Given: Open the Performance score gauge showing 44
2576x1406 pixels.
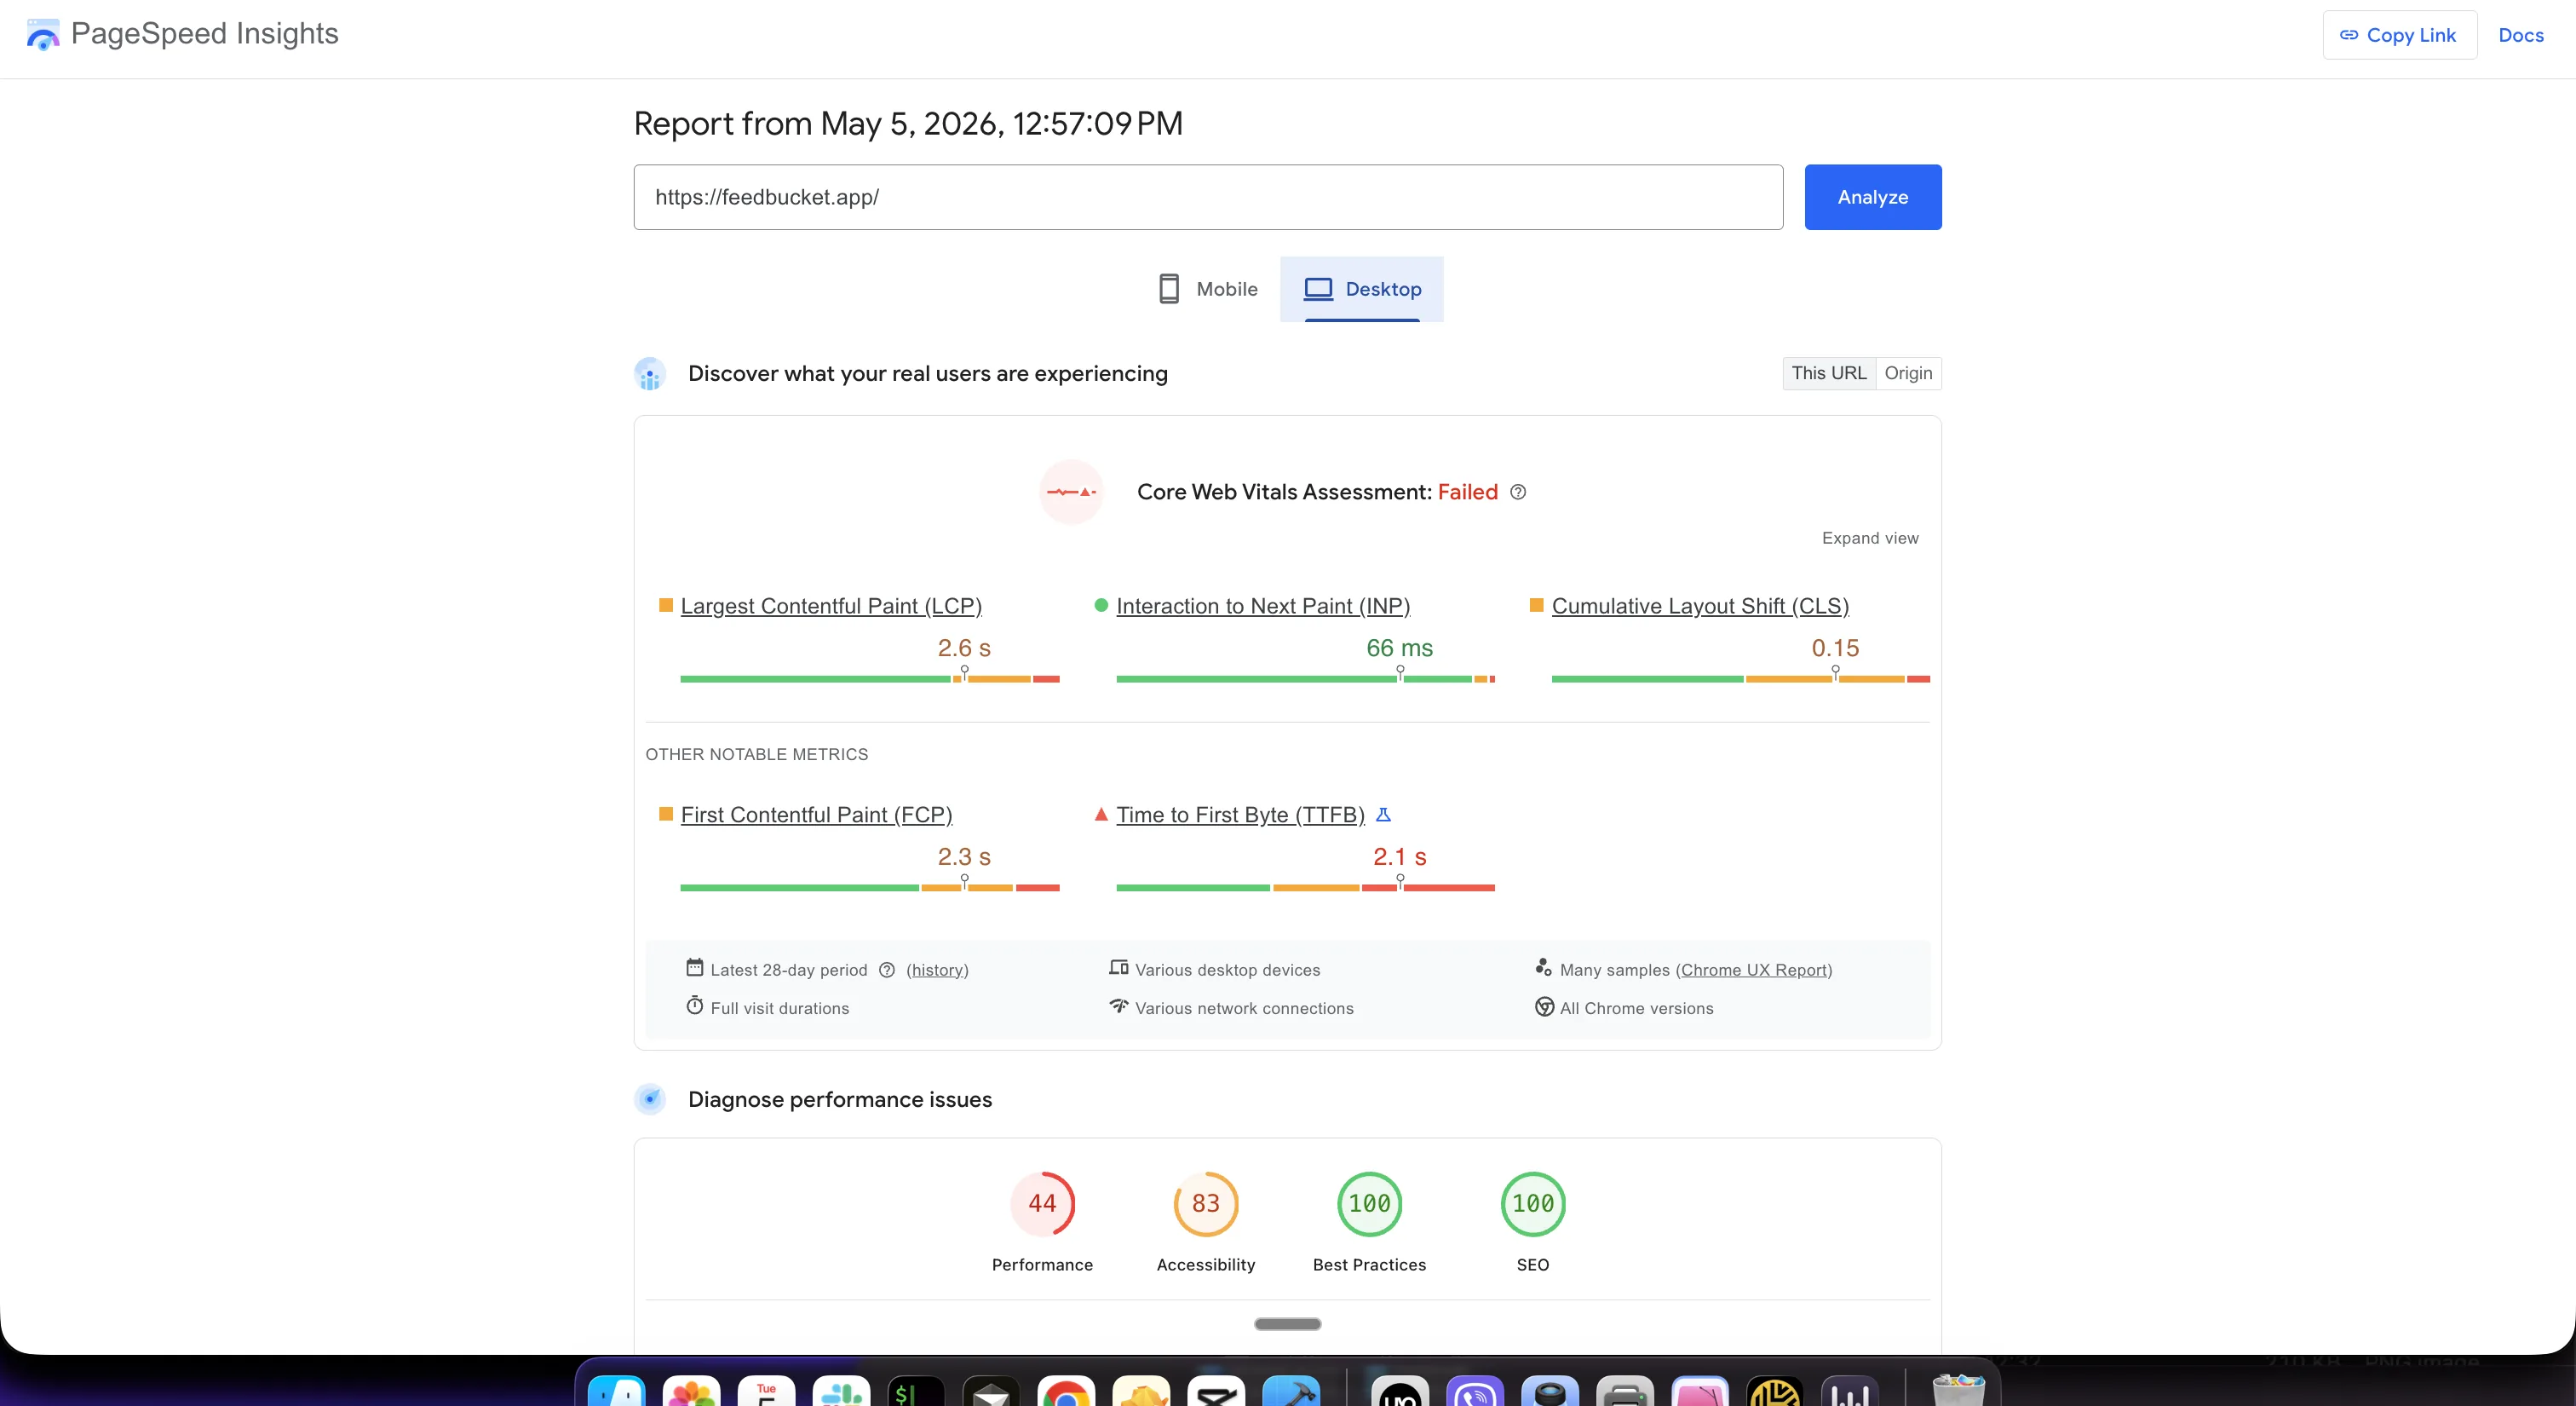Looking at the screenshot, I should coord(1042,1204).
